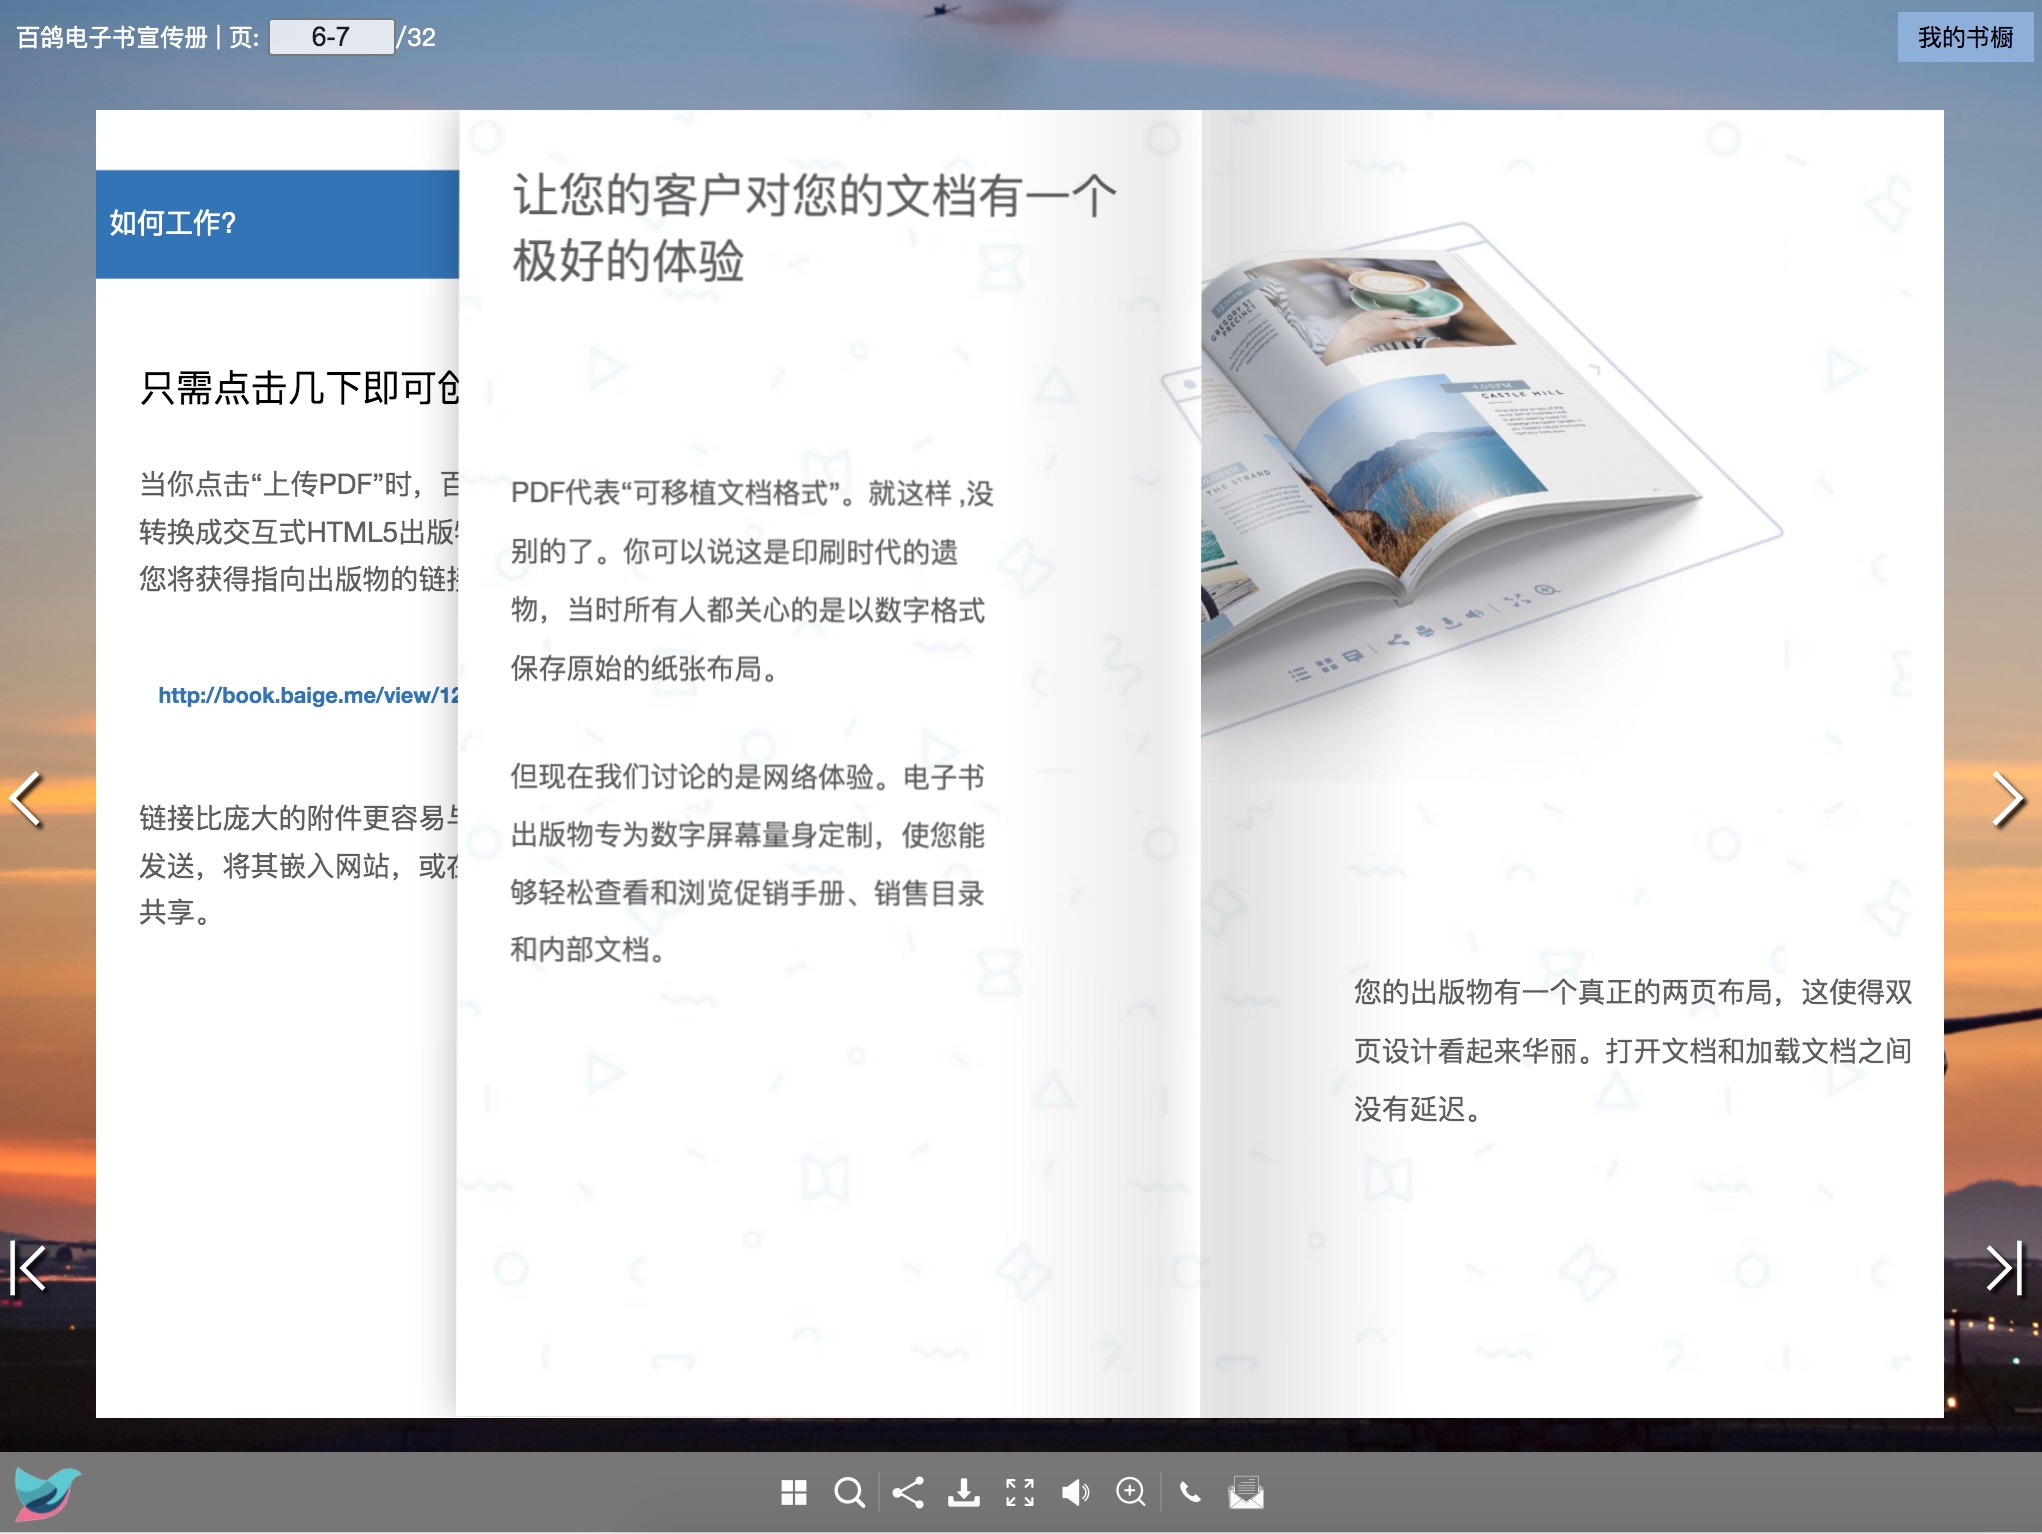This screenshot has width=2042, height=1534.
Task: Click the bird logo in the toolbar
Action: click(47, 1492)
